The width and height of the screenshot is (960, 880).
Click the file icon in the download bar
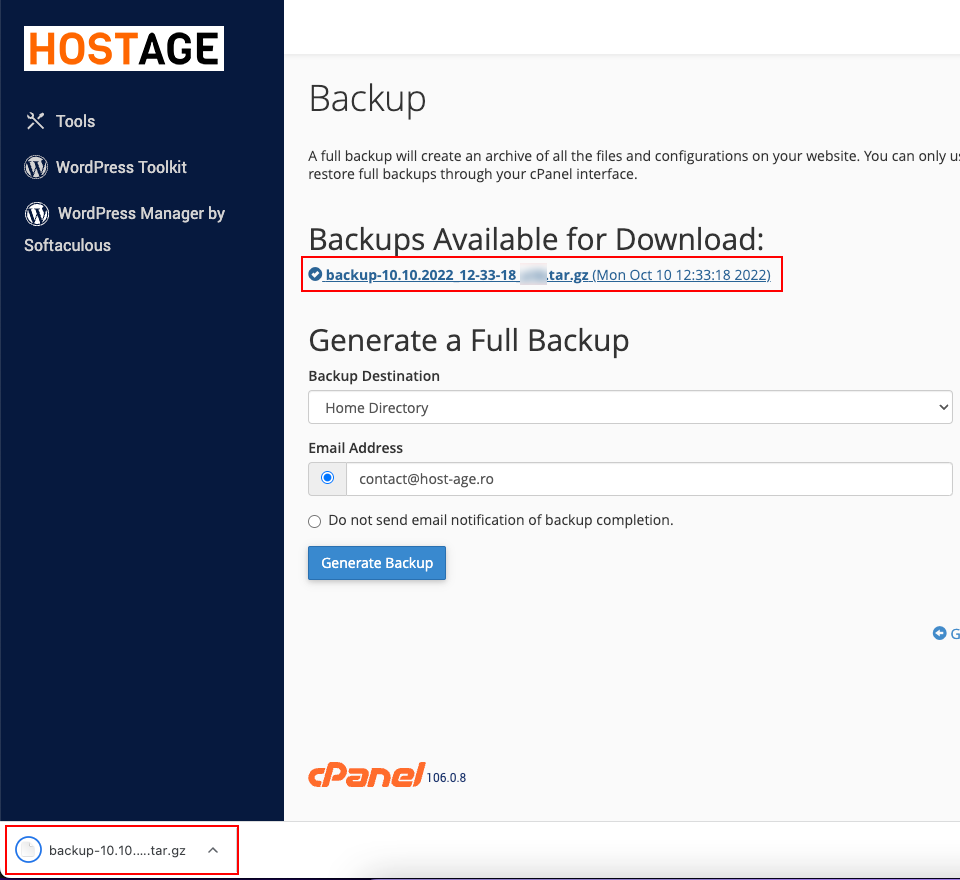[28, 849]
